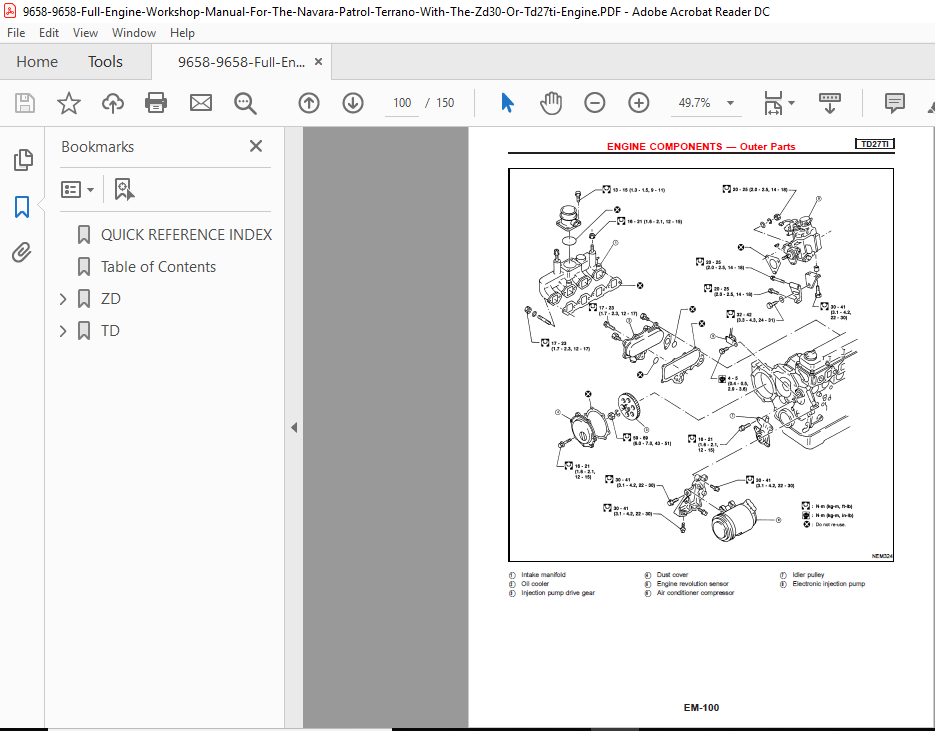Switch to the Home tab

coord(37,62)
